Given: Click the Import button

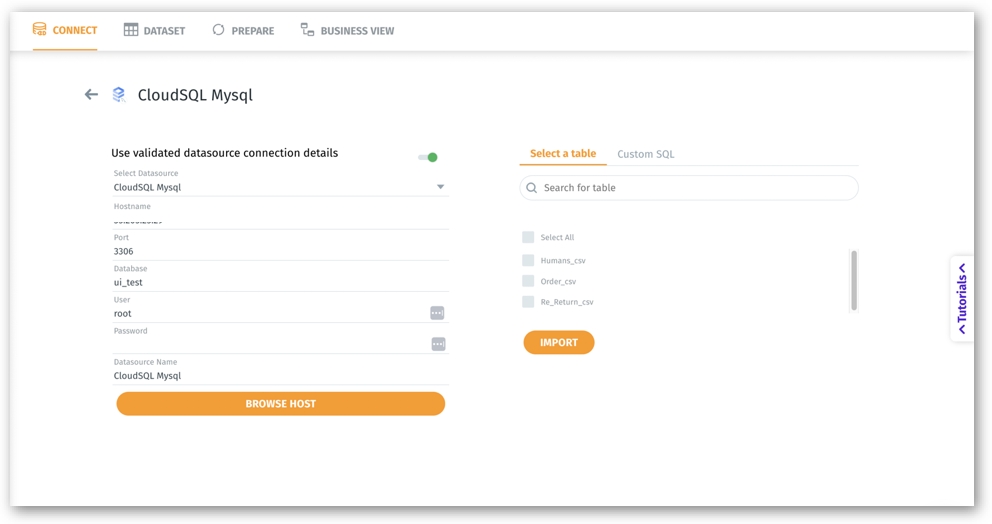Looking at the screenshot, I should [x=558, y=342].
